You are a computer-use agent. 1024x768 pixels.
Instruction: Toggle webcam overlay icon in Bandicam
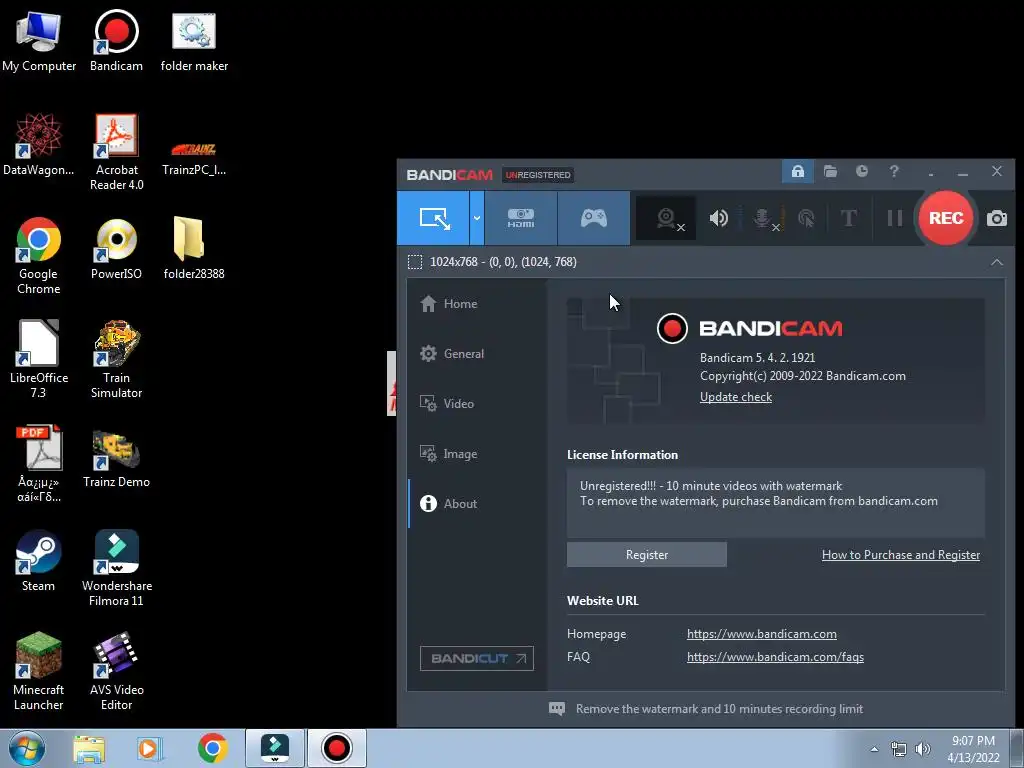coord(665,218)
